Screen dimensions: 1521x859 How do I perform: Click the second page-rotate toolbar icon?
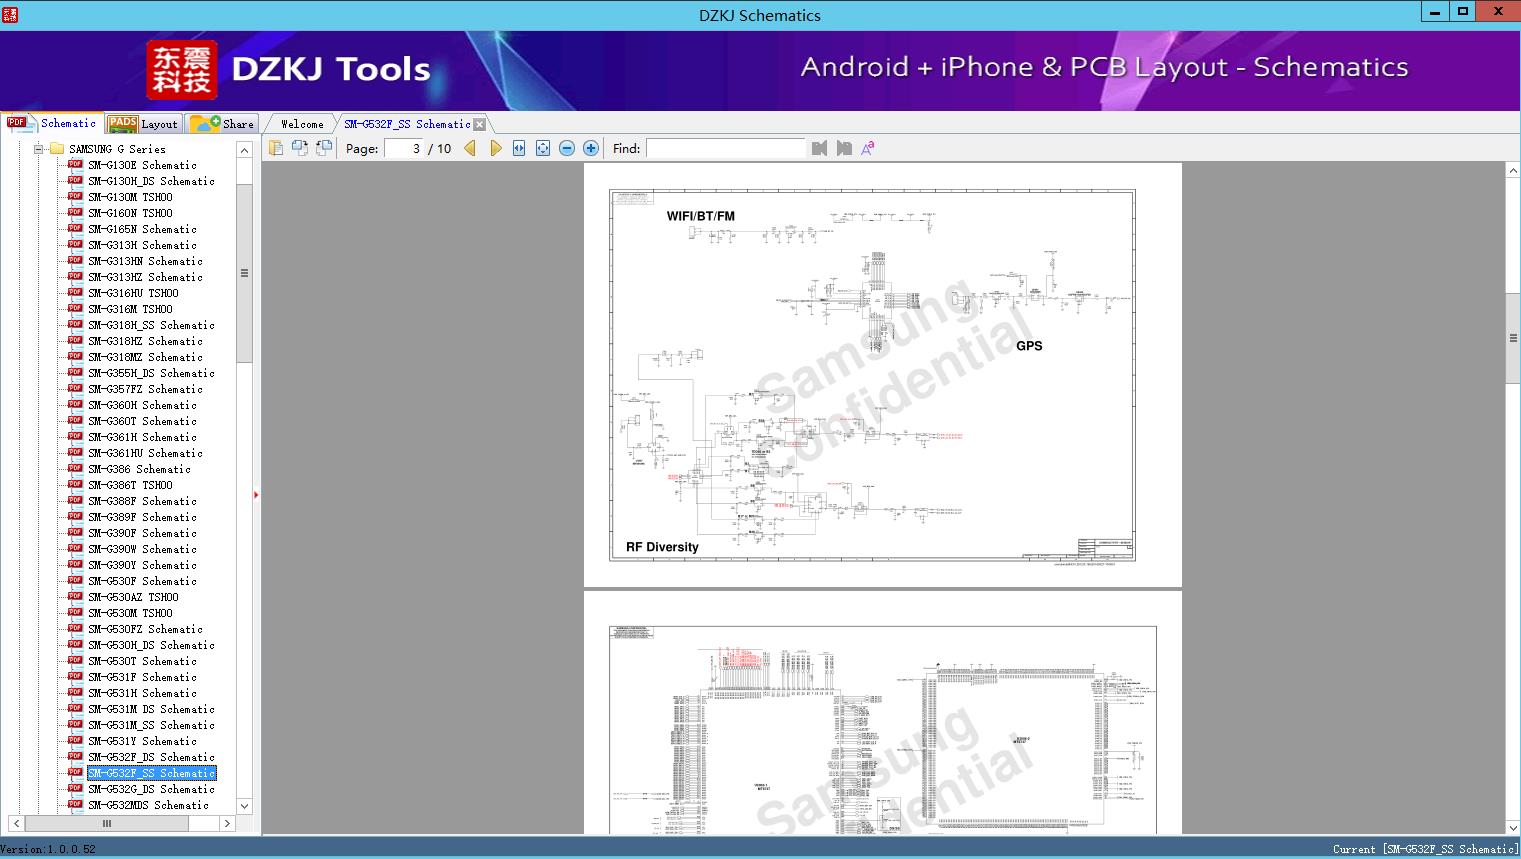(299, 148)
